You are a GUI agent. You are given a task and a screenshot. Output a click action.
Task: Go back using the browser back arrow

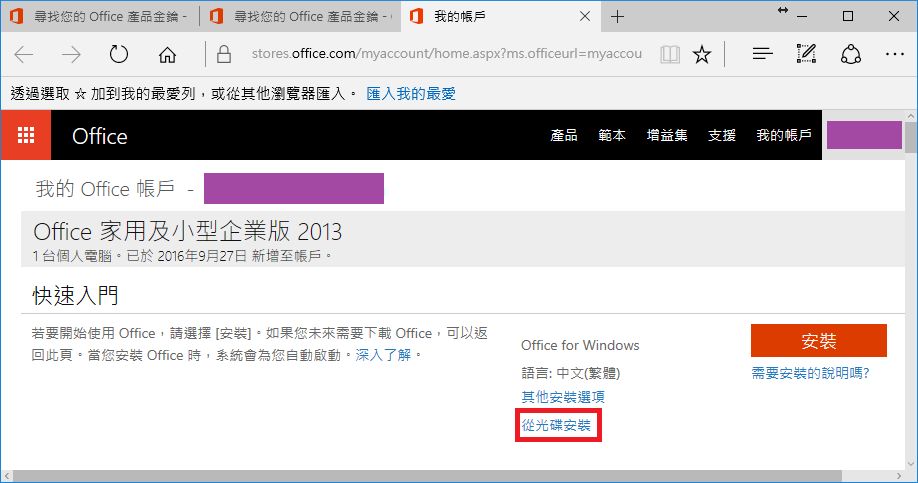point(24,54)
